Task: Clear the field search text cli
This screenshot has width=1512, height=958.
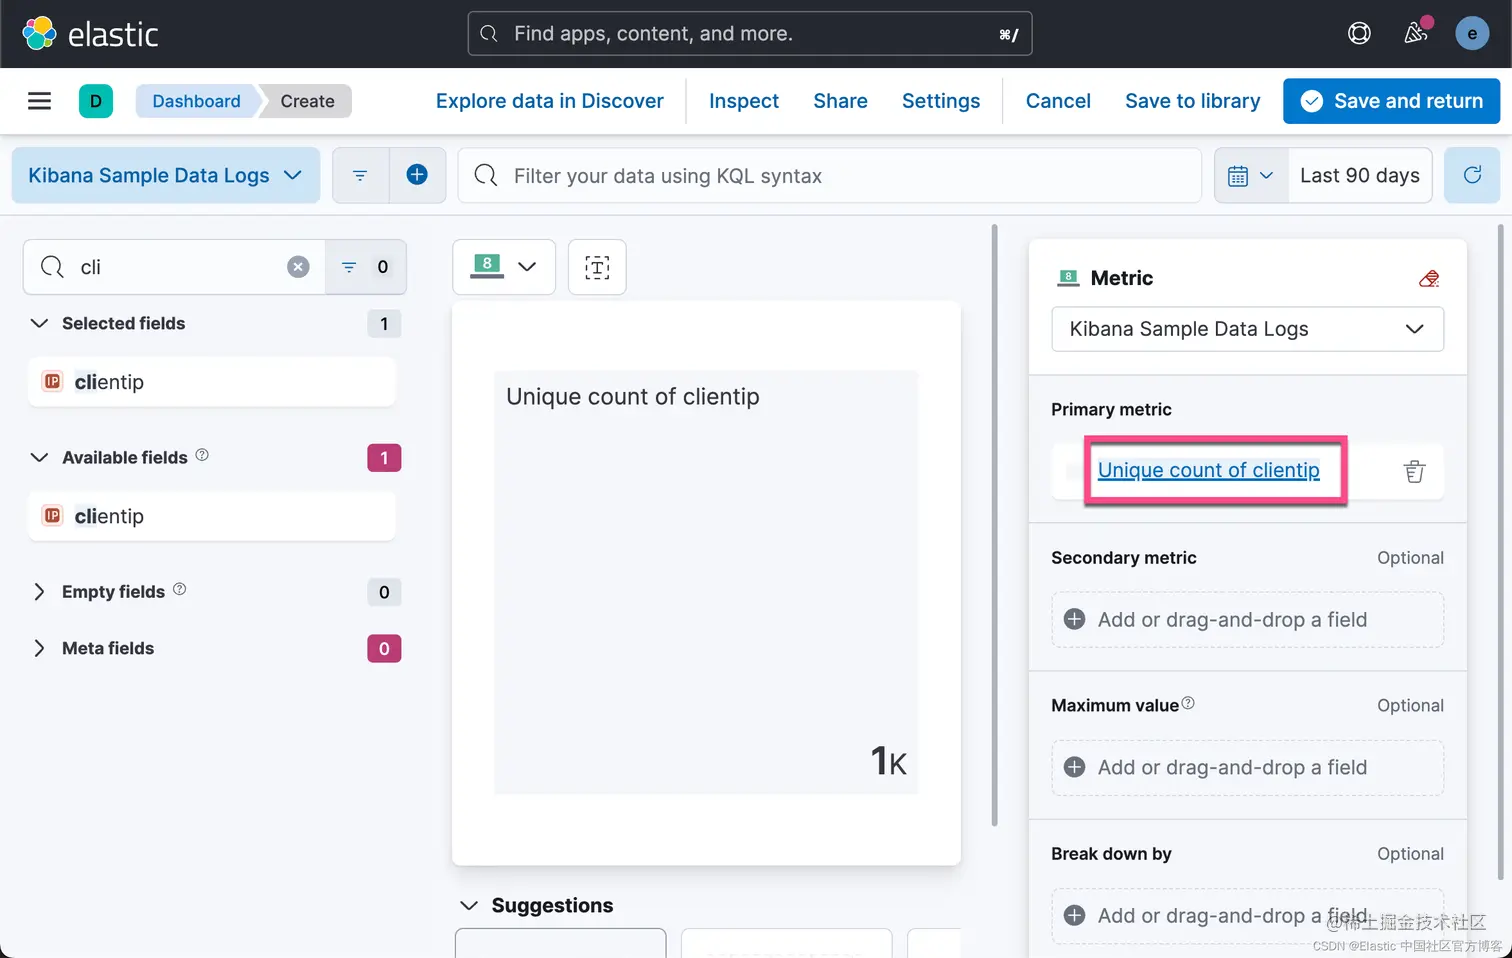Action: click(x=298, y=267)
